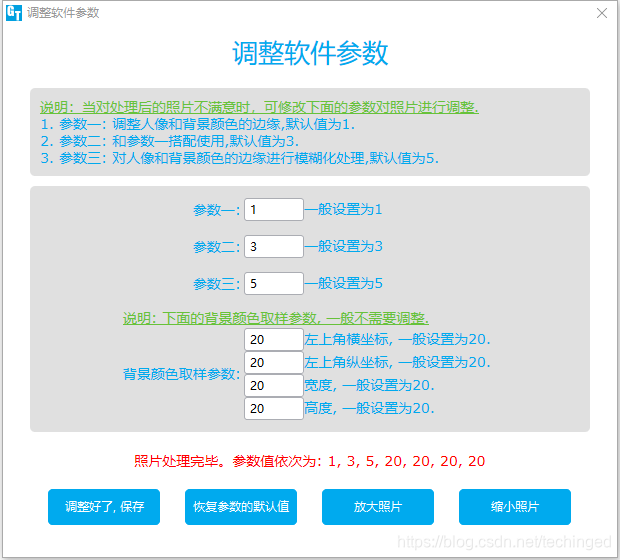Click the 高度, 一般设置为20 text
620x560 pixels.
pyautogui.click(x=369, y=408)
